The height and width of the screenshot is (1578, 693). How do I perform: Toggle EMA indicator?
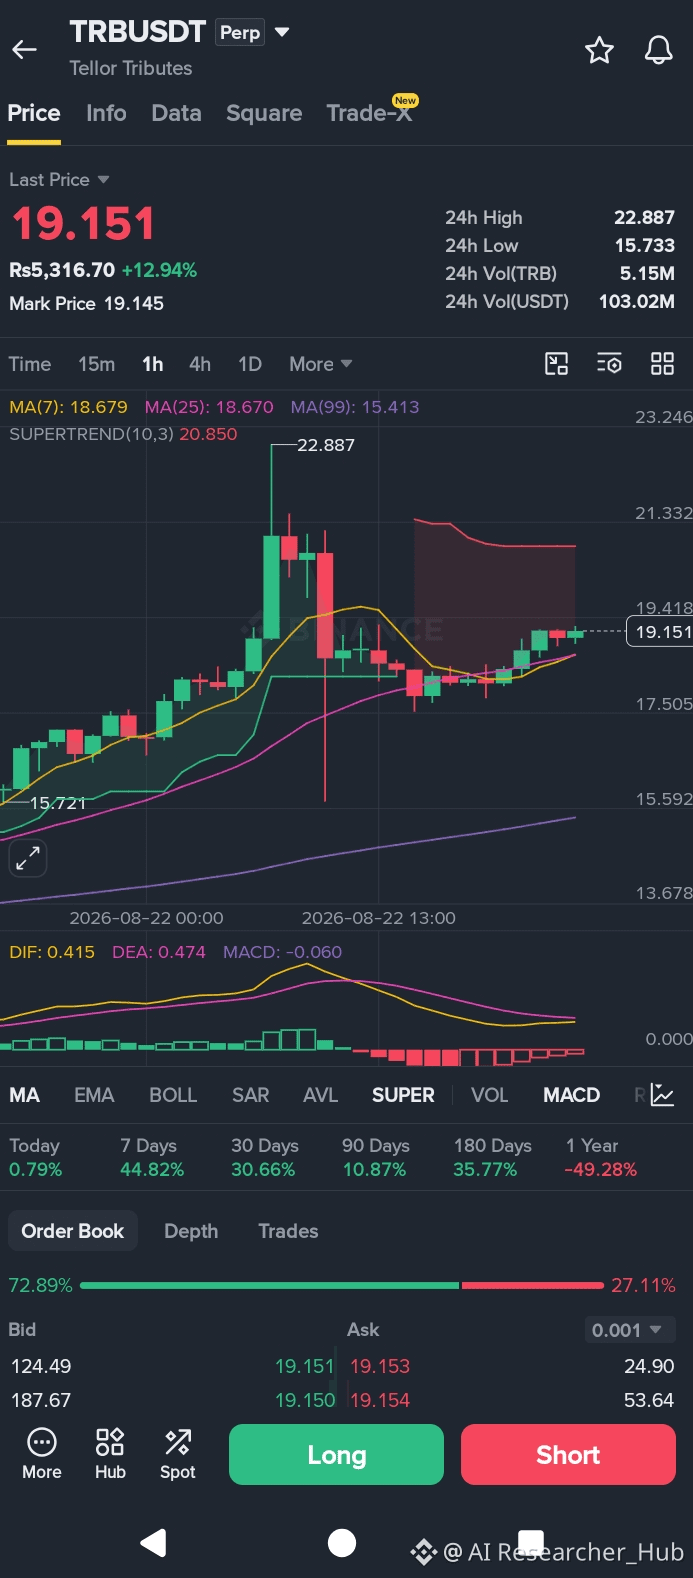coord(94,1095)
